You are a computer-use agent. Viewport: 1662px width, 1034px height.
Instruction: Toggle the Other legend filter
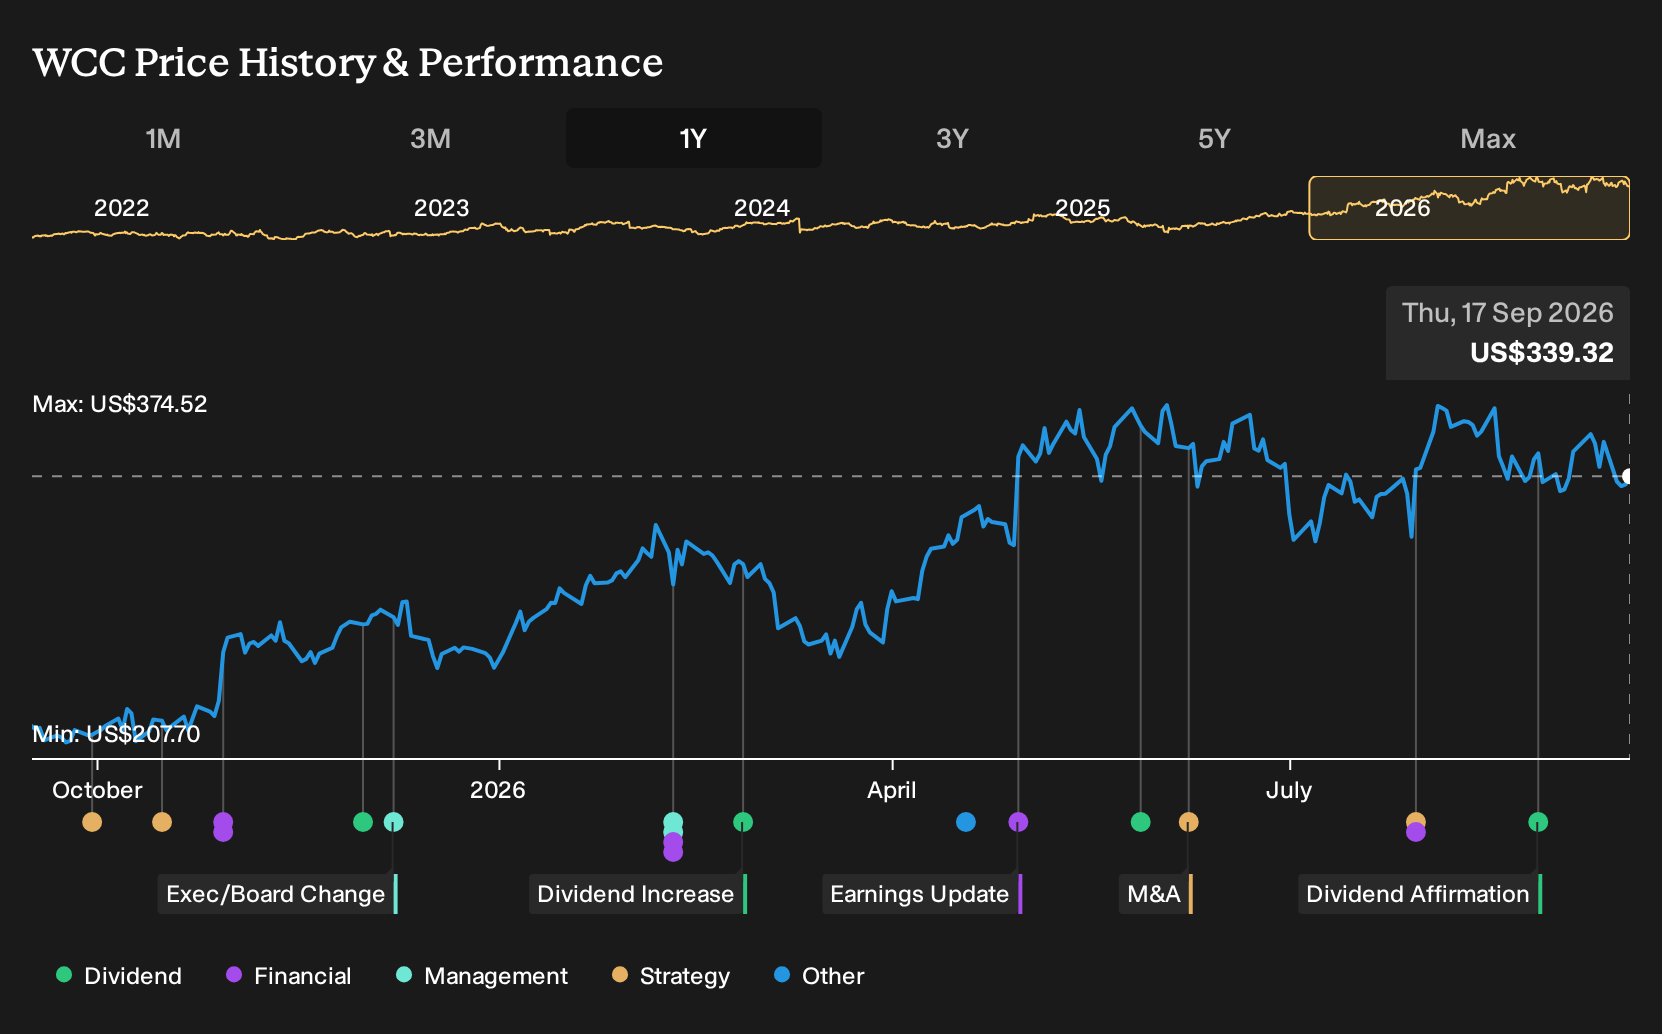point(819,976)
